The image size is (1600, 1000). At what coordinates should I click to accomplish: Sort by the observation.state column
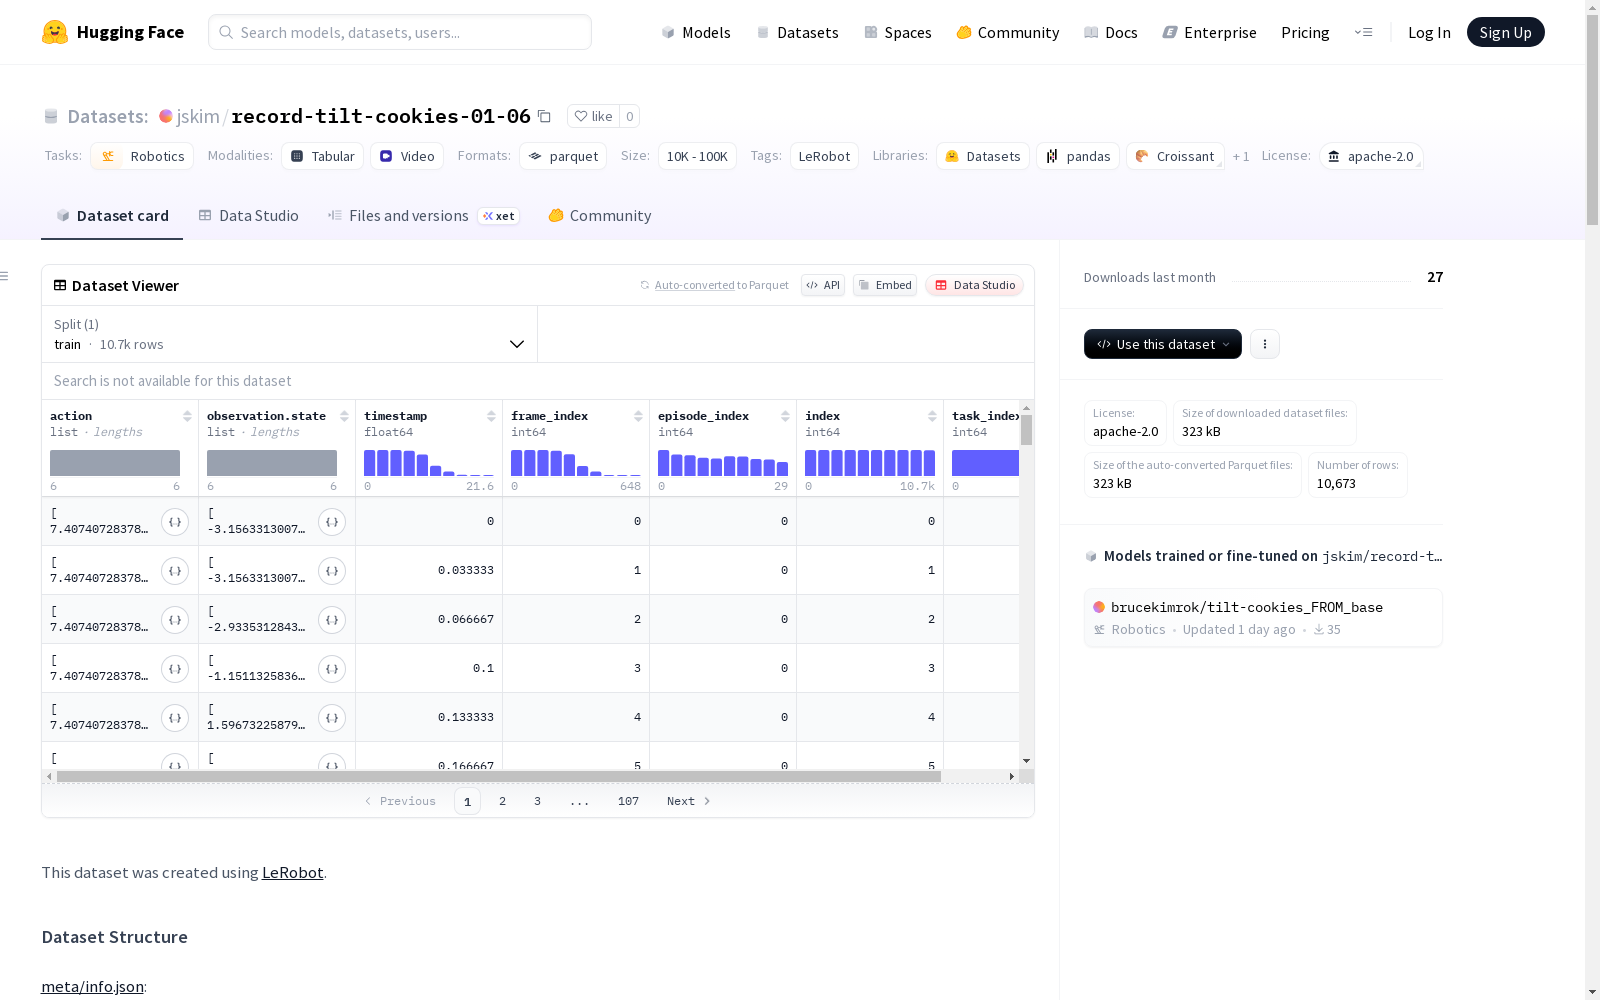[344, 416]
